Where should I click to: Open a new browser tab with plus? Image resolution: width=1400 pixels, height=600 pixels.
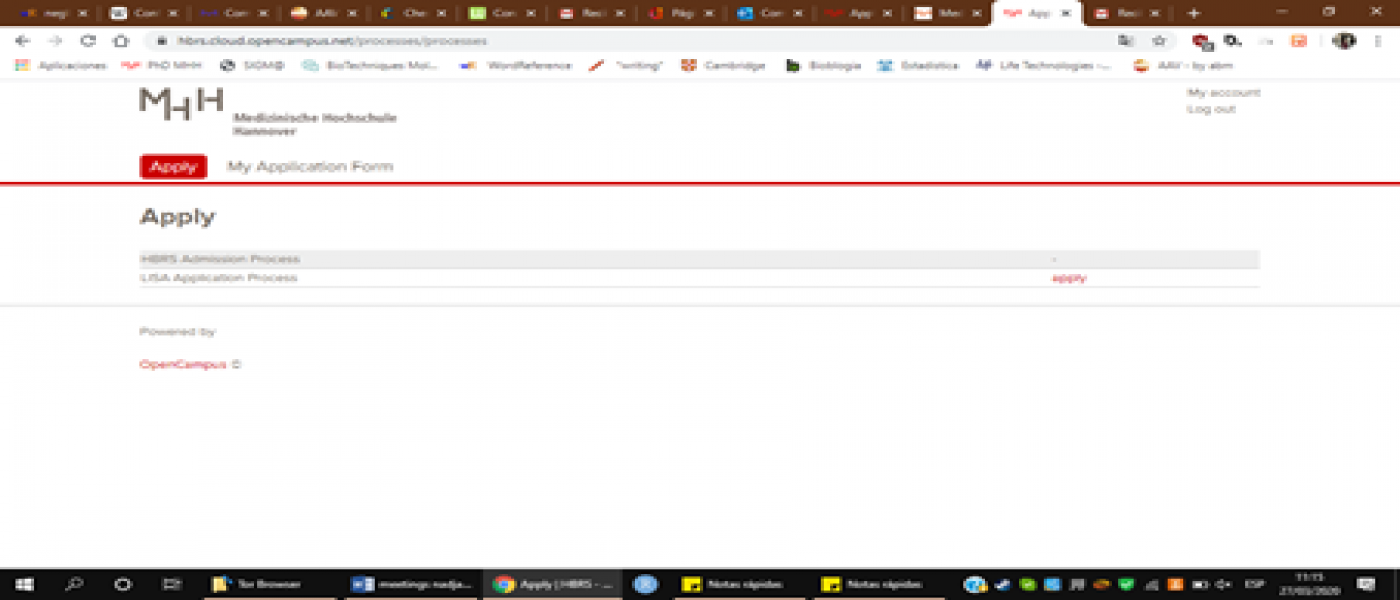[1193, 13]
